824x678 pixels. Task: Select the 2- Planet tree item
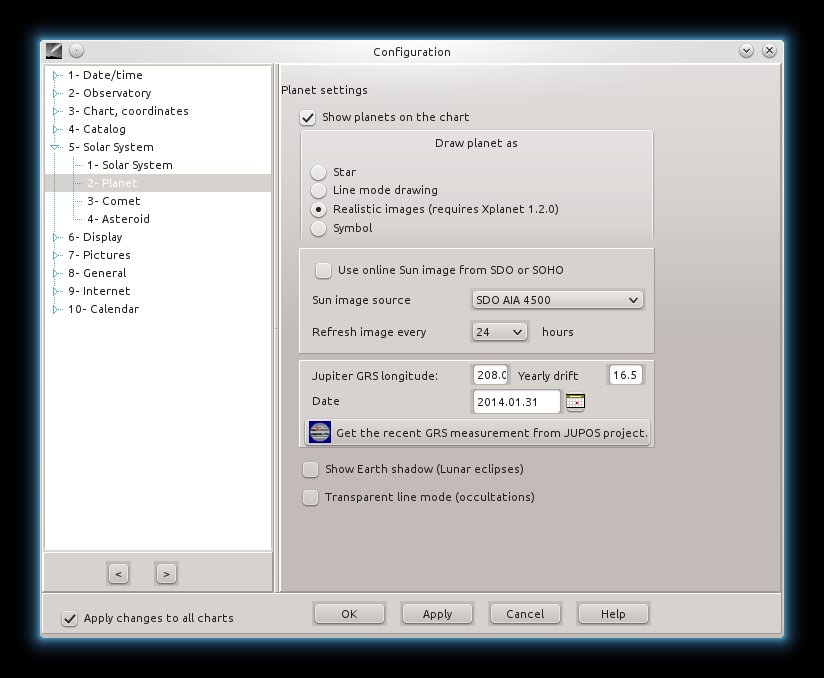click(x=112, y=183)
